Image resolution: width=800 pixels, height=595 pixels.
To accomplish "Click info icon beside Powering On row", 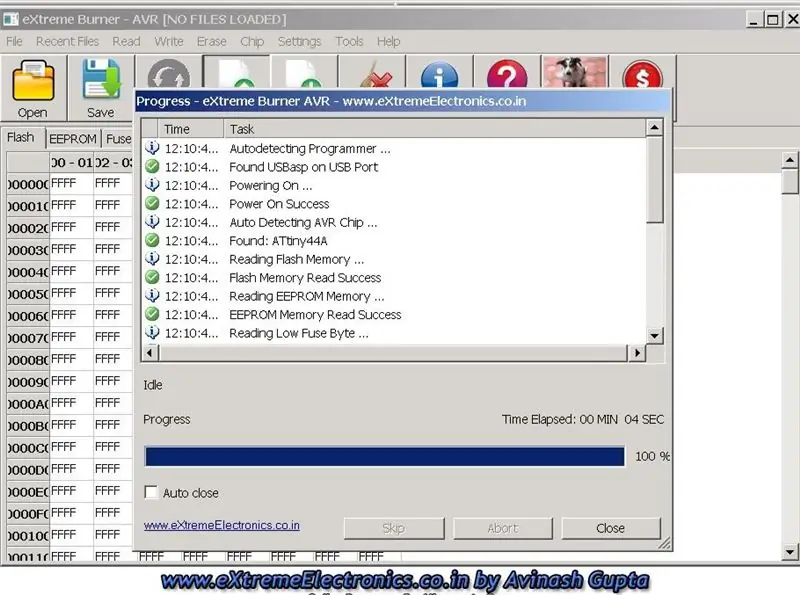I will click(x=152, y=184).
